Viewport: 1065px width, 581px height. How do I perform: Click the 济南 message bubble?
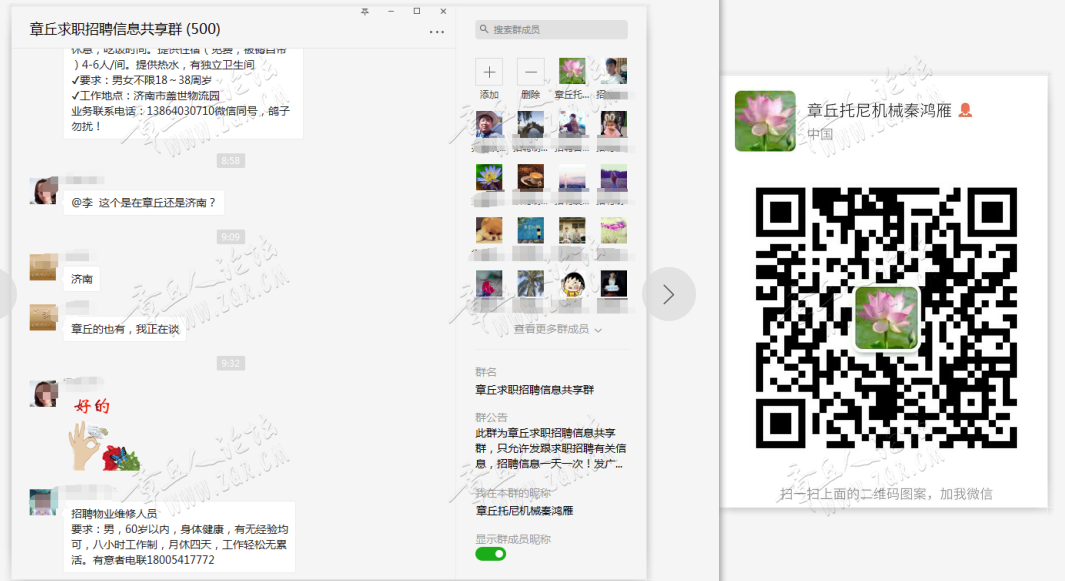82,279
